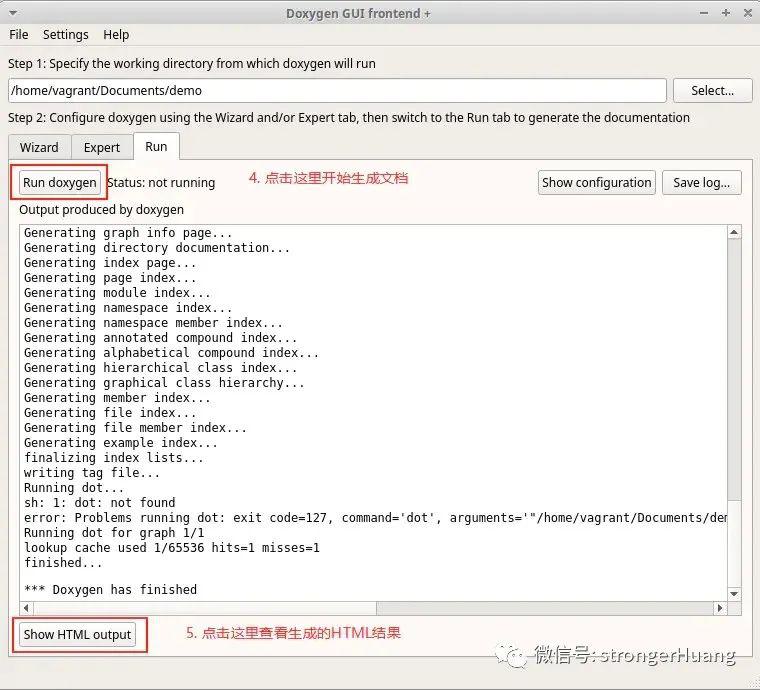Click Show configuration button
Screen dimensions: 760x690
[x=597, y=183]
